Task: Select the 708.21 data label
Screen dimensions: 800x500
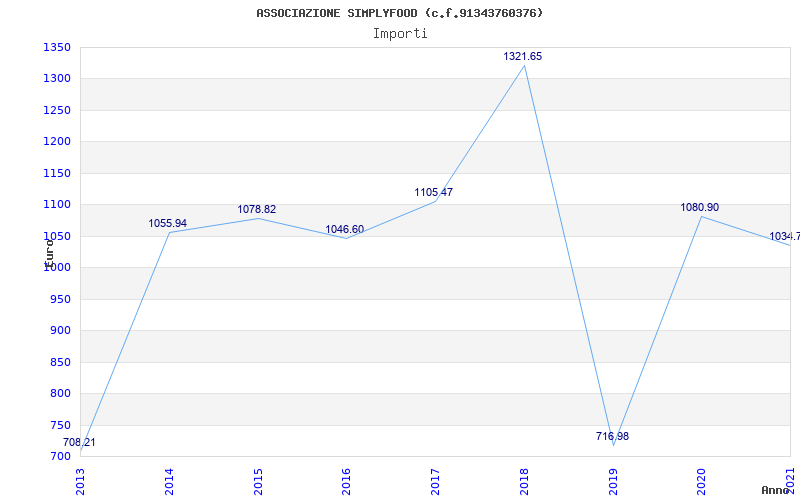Action: (79, 442)
